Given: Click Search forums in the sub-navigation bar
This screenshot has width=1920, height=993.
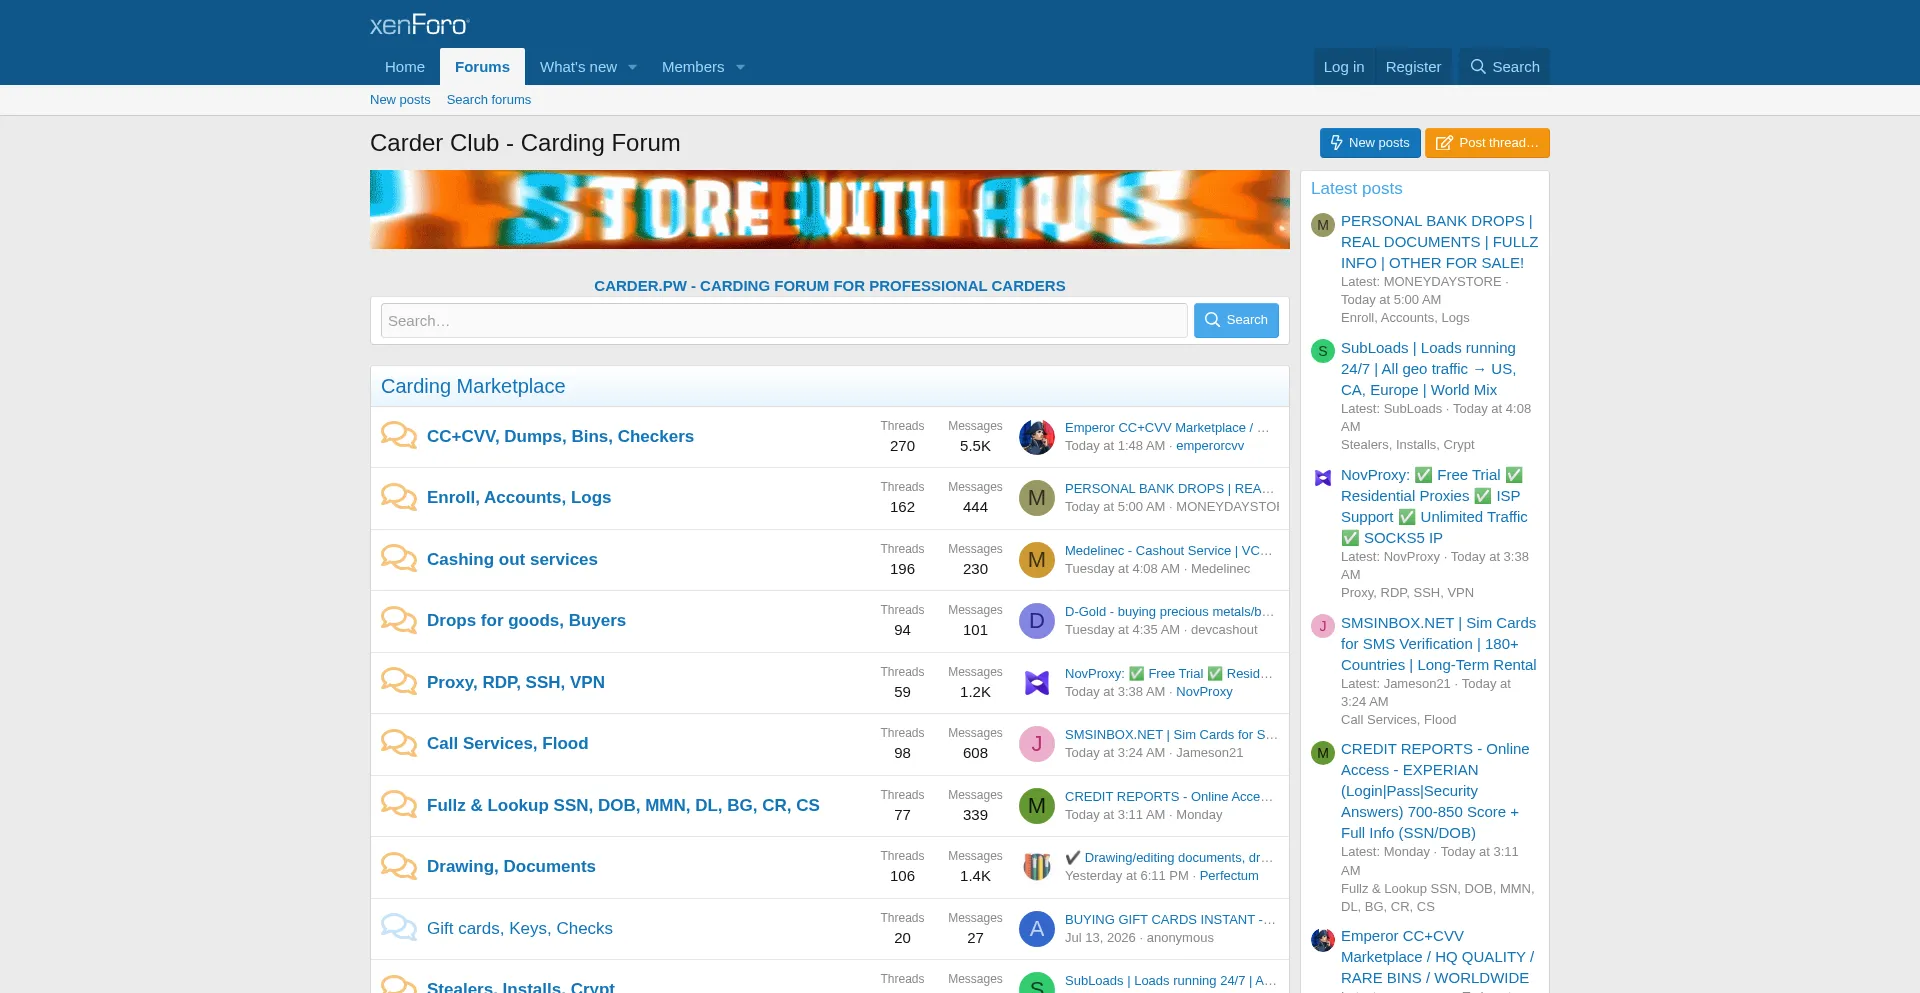Looking at the screenshot, I should coord(489,100).
